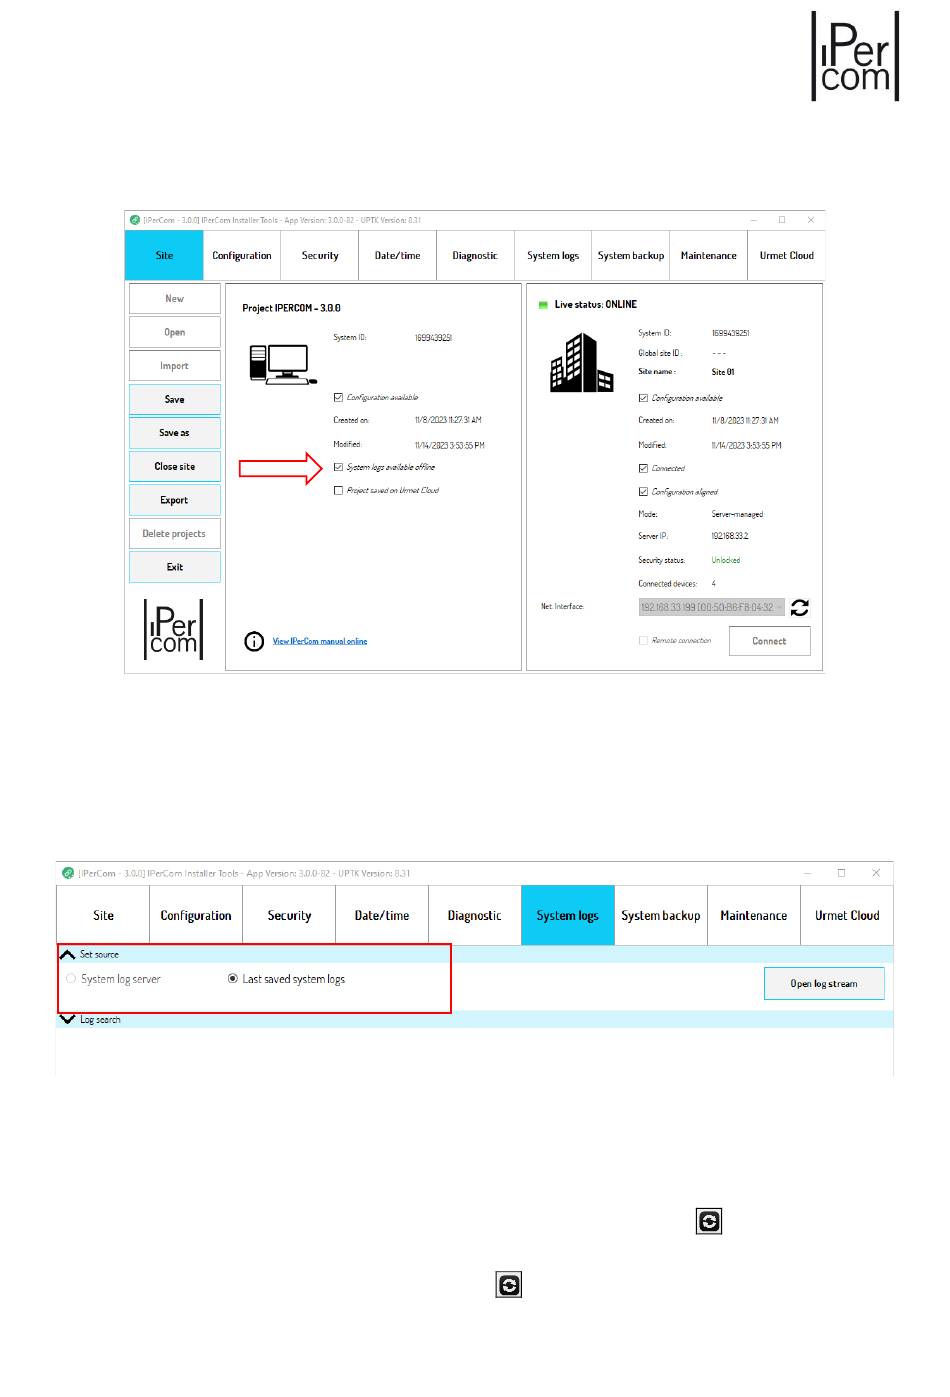This screenshot has height=1397, width=950.
Task: Open System backup tab in upper window
Action: pyautogui.click(x=631, y=255)
